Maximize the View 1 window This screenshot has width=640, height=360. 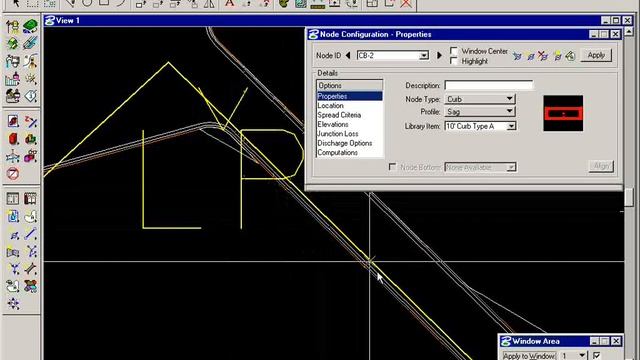(616, 20)
